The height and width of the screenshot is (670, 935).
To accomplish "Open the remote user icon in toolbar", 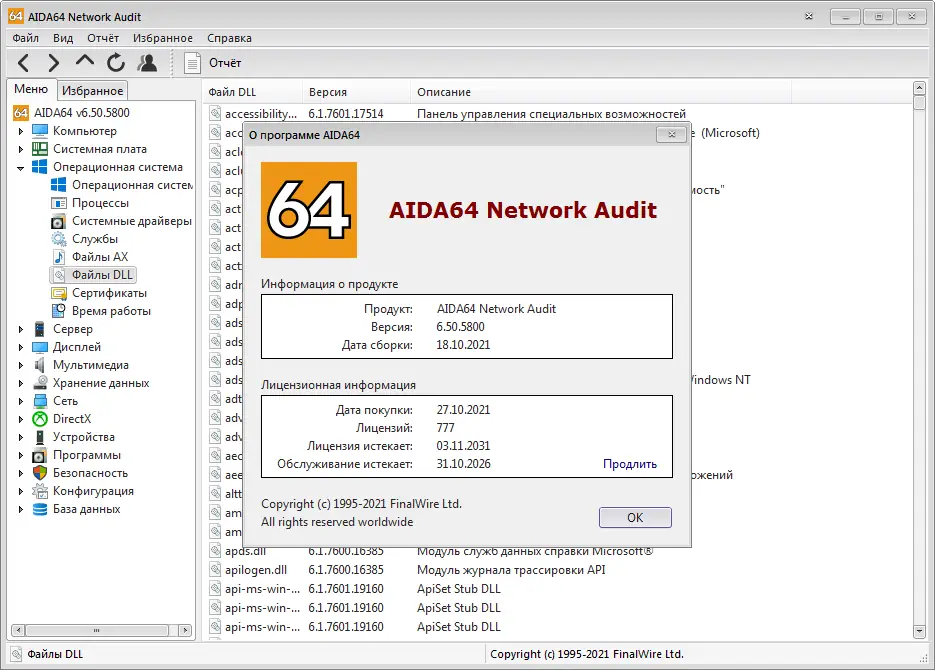I will point(147,63).
